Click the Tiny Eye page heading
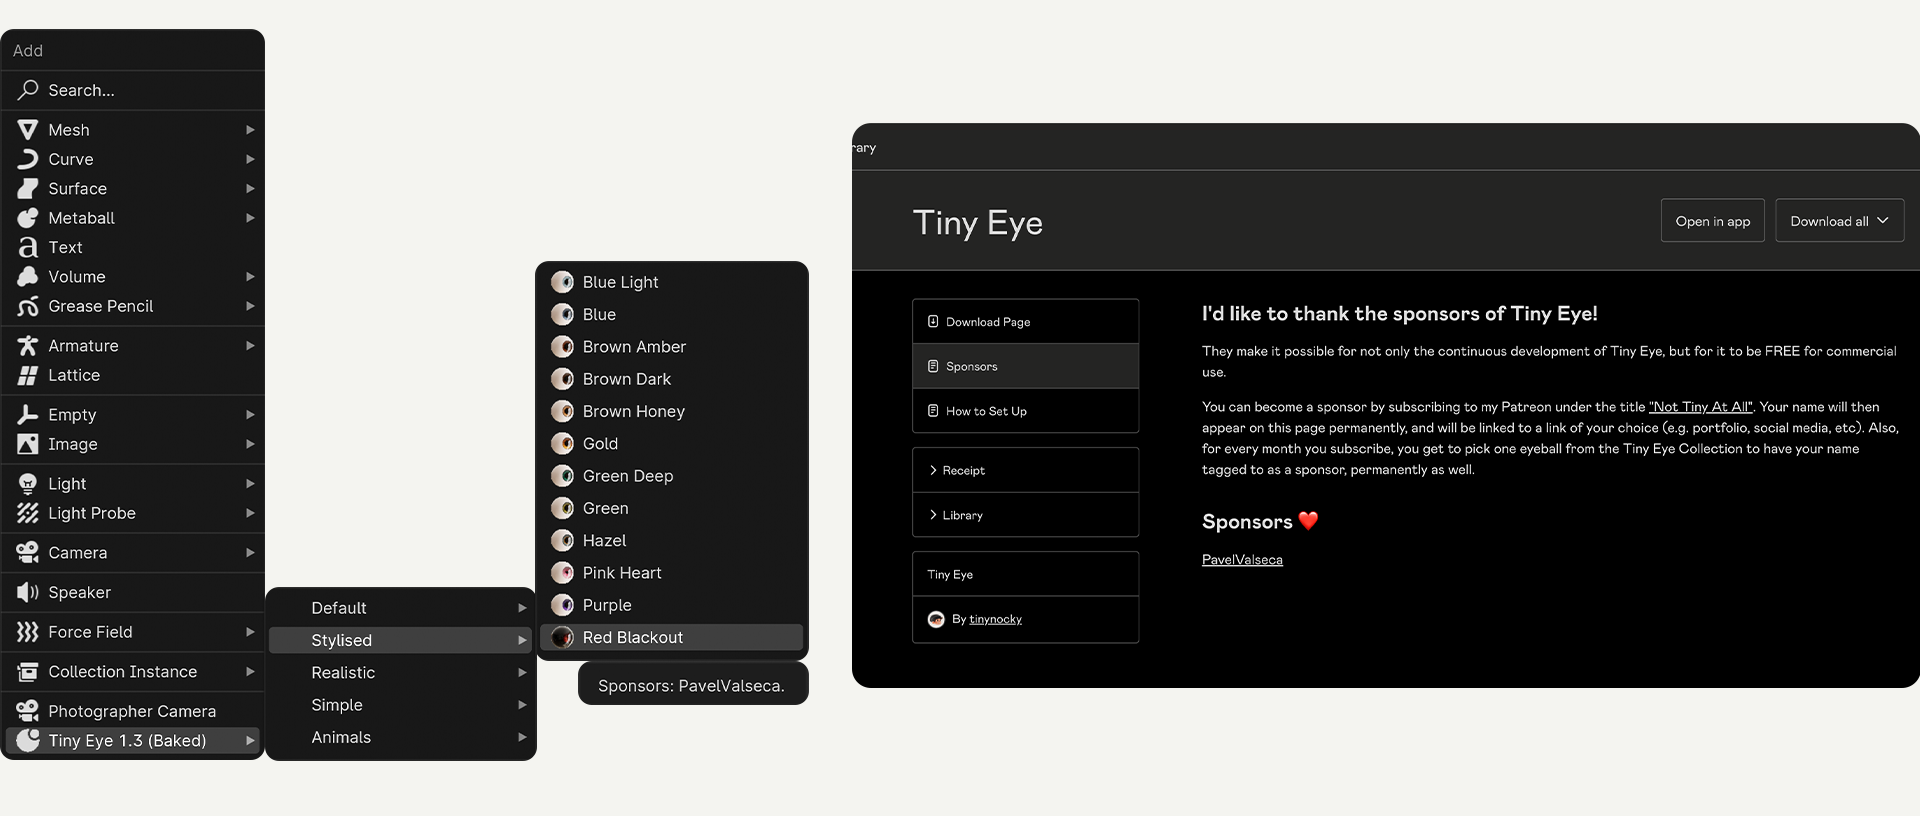Image resolution: width=1920 pixels, height=816 pixels. point(978,222)
